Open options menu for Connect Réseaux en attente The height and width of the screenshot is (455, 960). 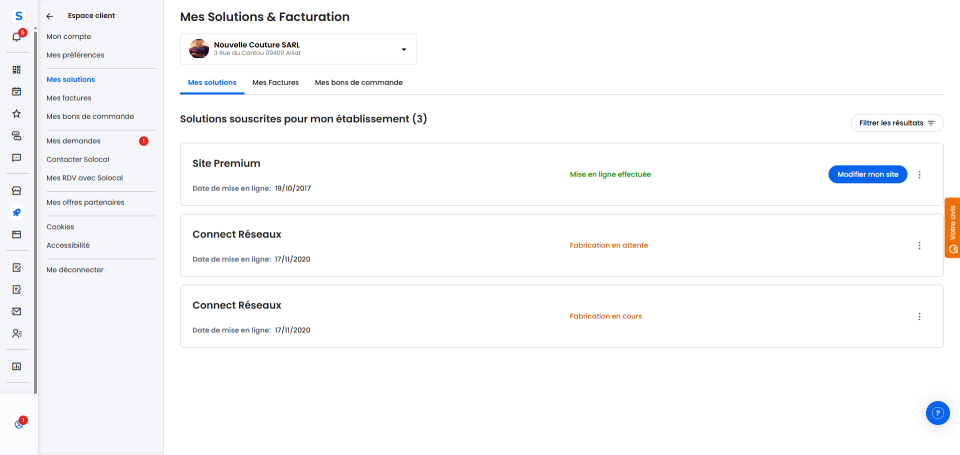919,245
